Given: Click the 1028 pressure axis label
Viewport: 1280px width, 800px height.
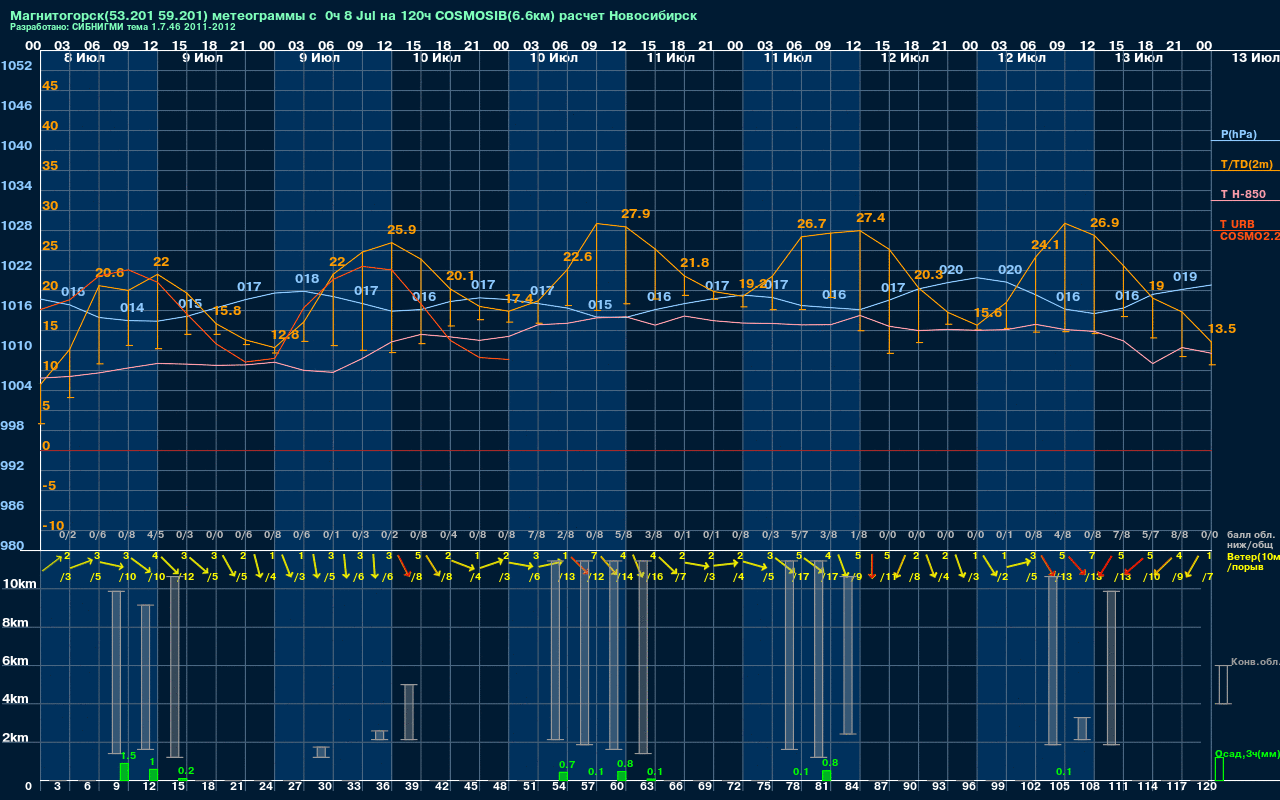Looking at the screenshot, I should coord(16,226).
